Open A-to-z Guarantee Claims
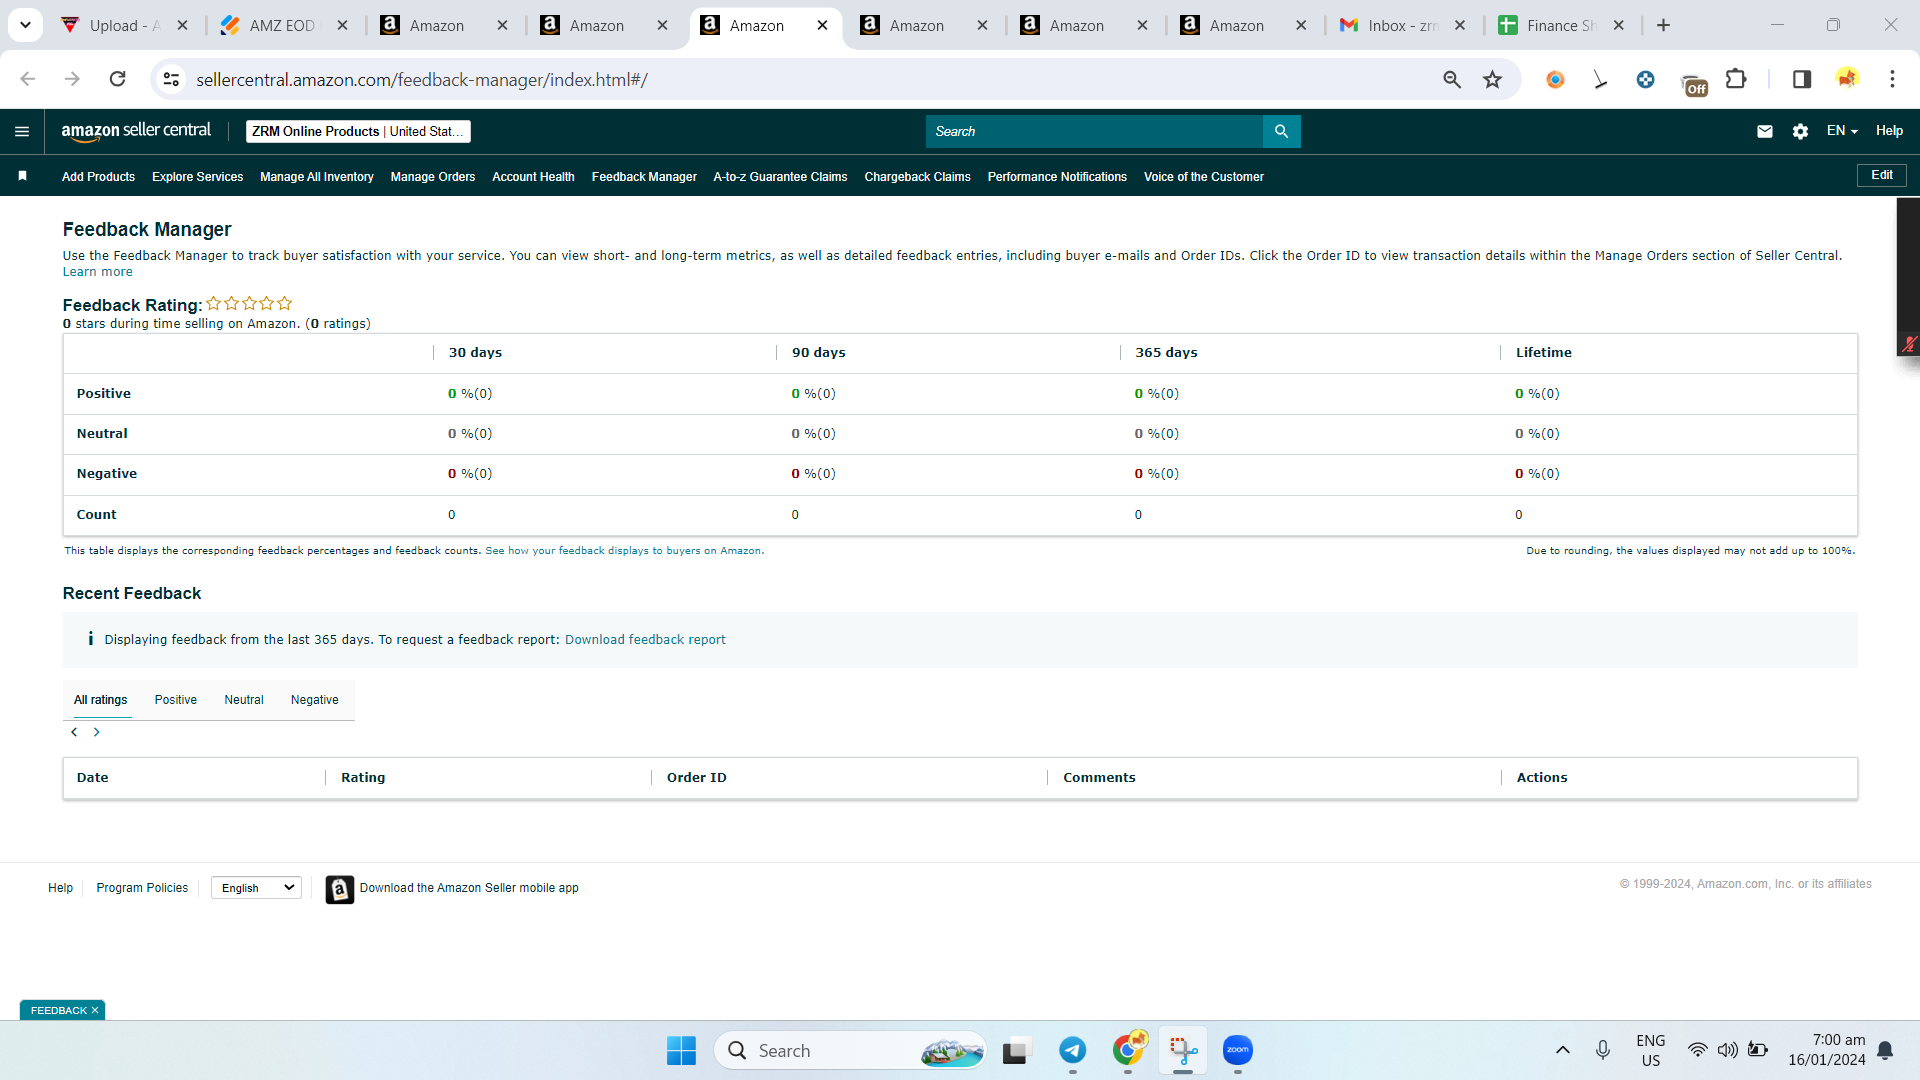Screen dimensions: 1920x1080 [x=780, y=177]
